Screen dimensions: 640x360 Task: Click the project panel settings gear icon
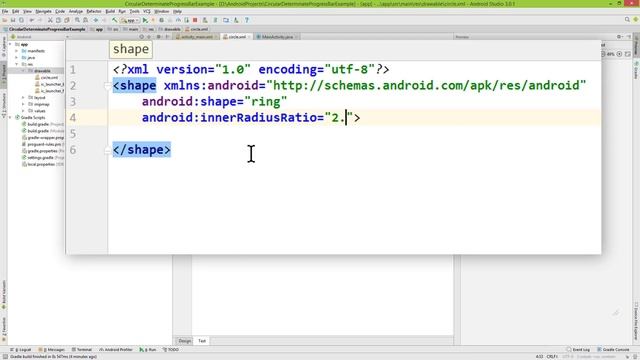159,37
